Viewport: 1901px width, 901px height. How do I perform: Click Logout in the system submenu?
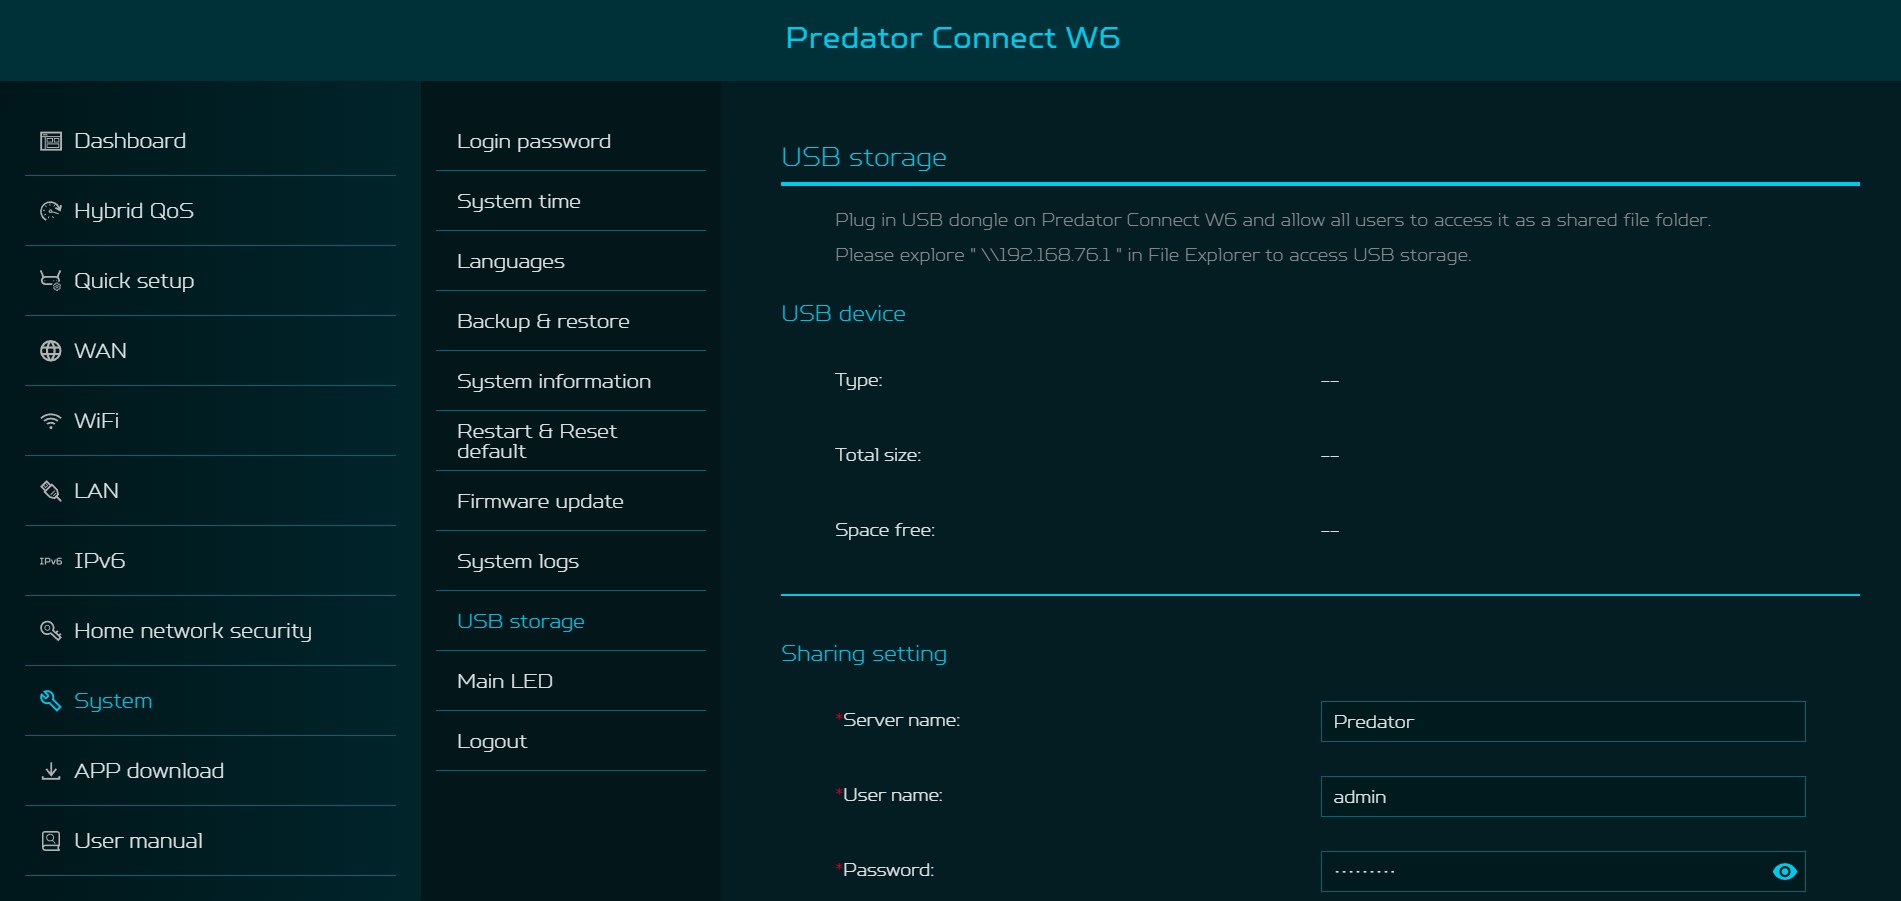pos(492,741)
